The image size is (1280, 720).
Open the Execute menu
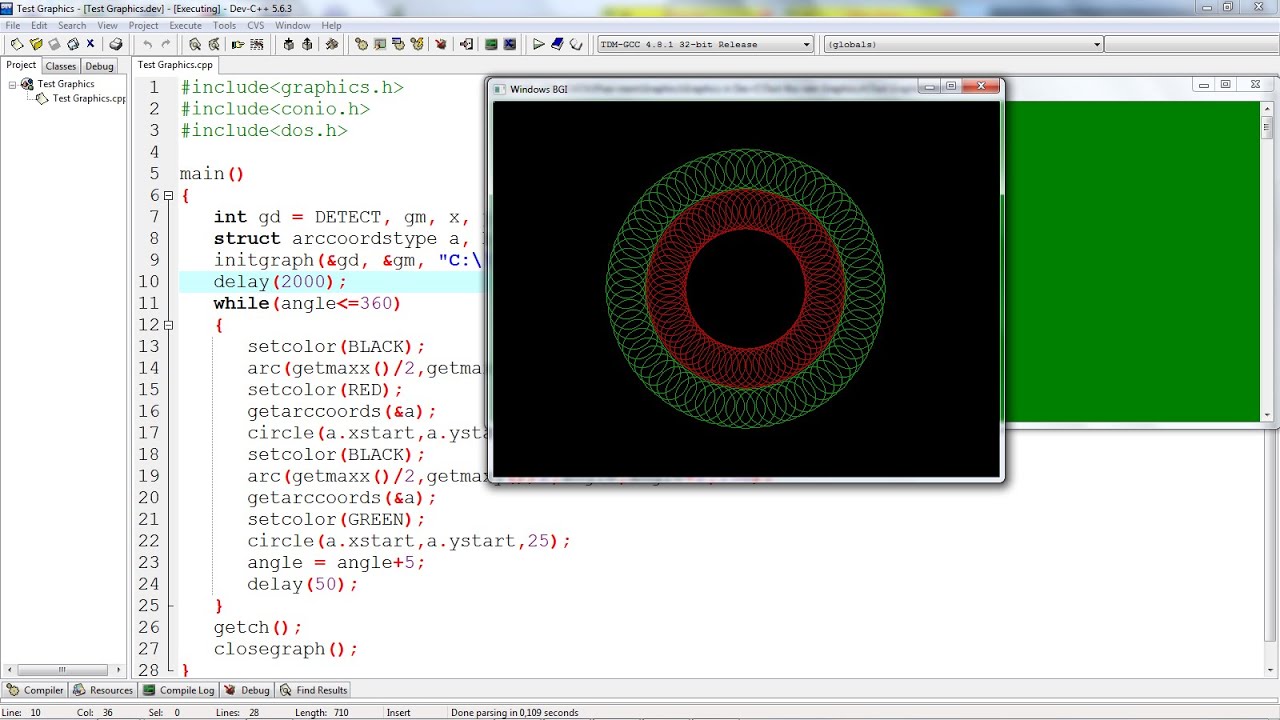185,25
